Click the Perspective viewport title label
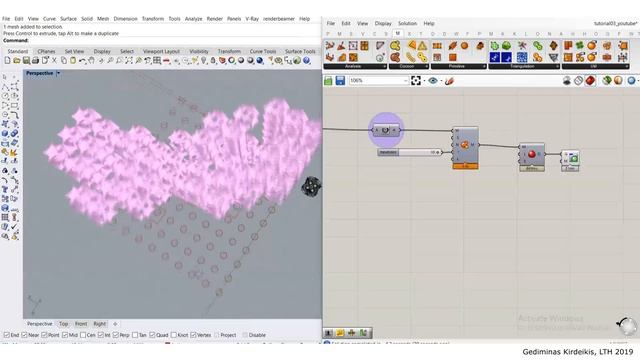Image resolution: width=640 pixels, height=360 pixels. (40, 73)
